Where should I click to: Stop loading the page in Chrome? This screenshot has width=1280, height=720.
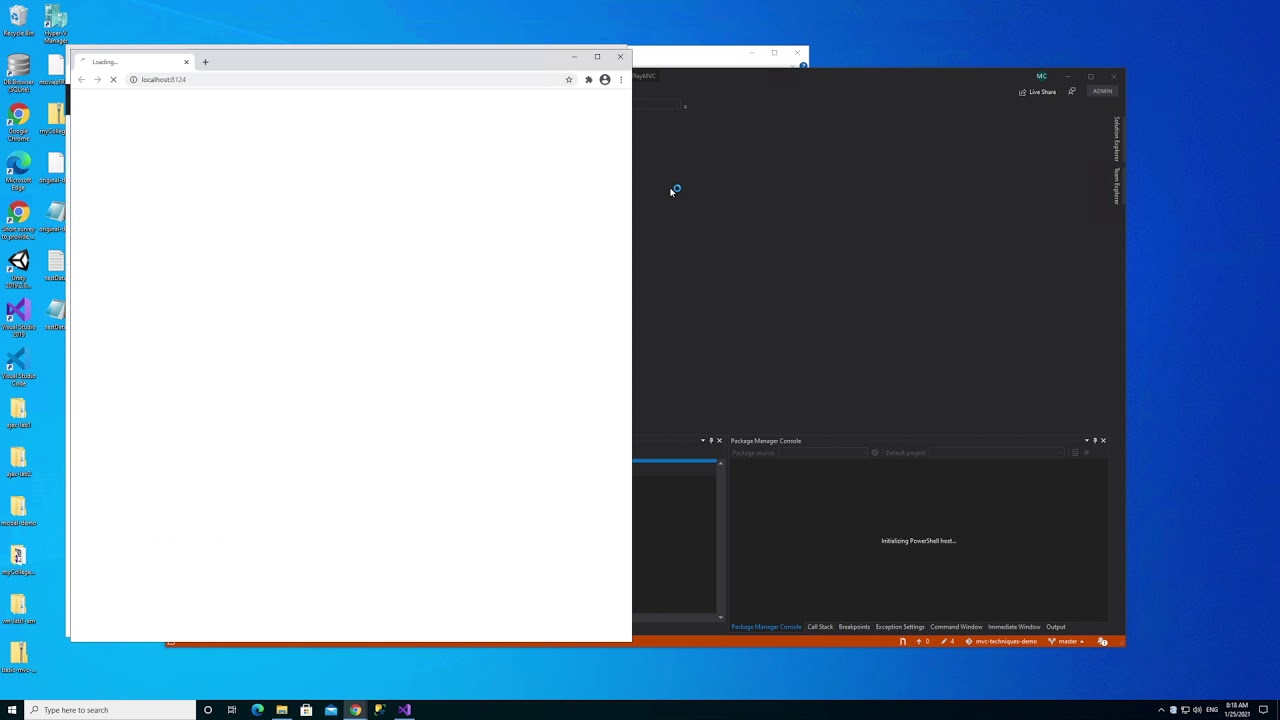113,79
